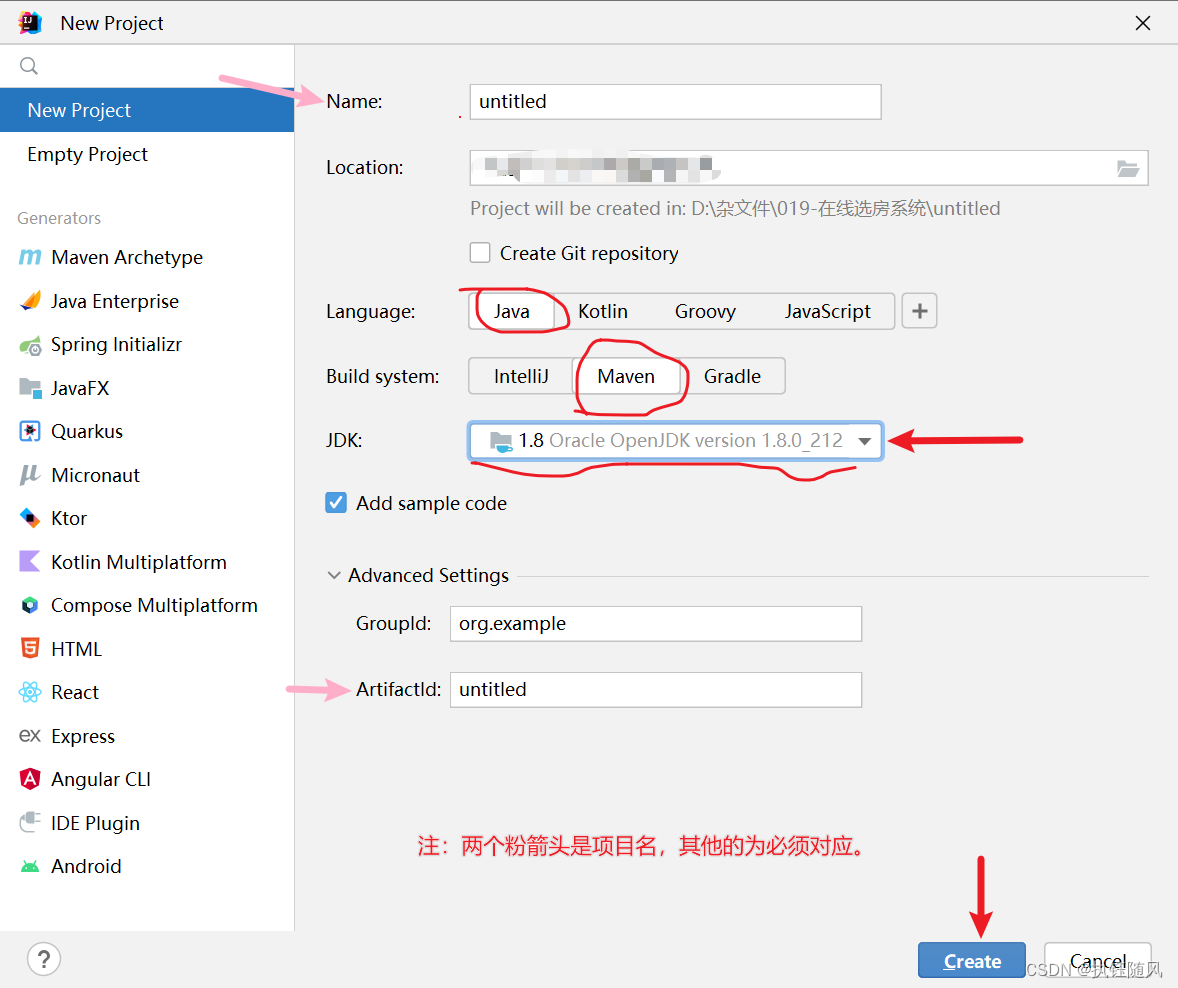Select Kotlin as the language

(x=603, y=311)
